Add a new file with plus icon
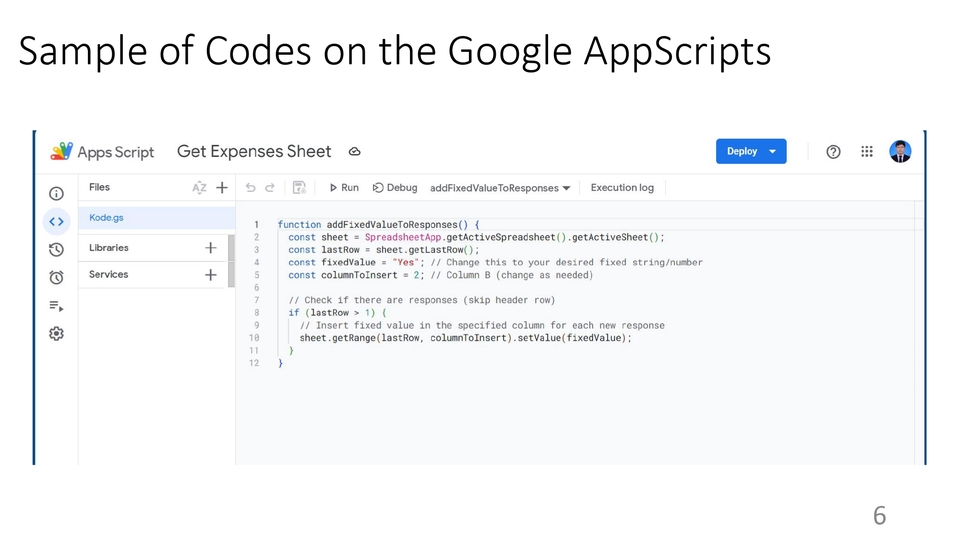This screenshot has height=540, width=960. click(222, 187)
